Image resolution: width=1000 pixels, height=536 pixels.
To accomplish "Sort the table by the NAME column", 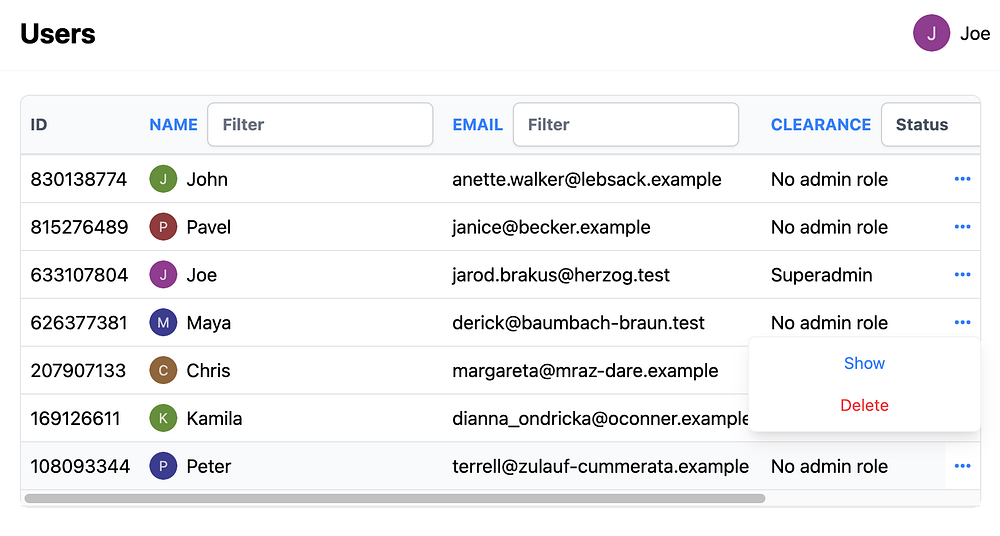I will click(173, 125).
